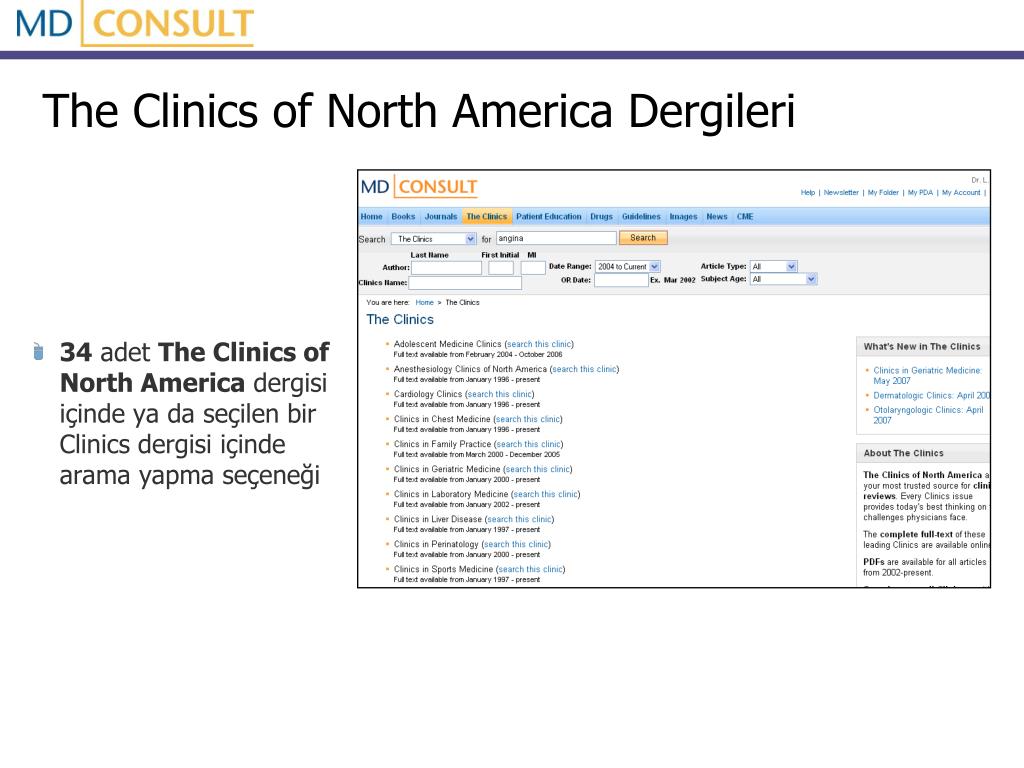Click the search field containing angina

[556, 238]
